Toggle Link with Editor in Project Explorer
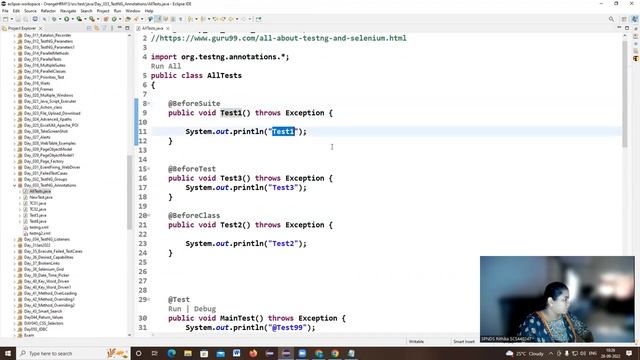Viewport: 640px width, 360px height. [x=97, y=28]
